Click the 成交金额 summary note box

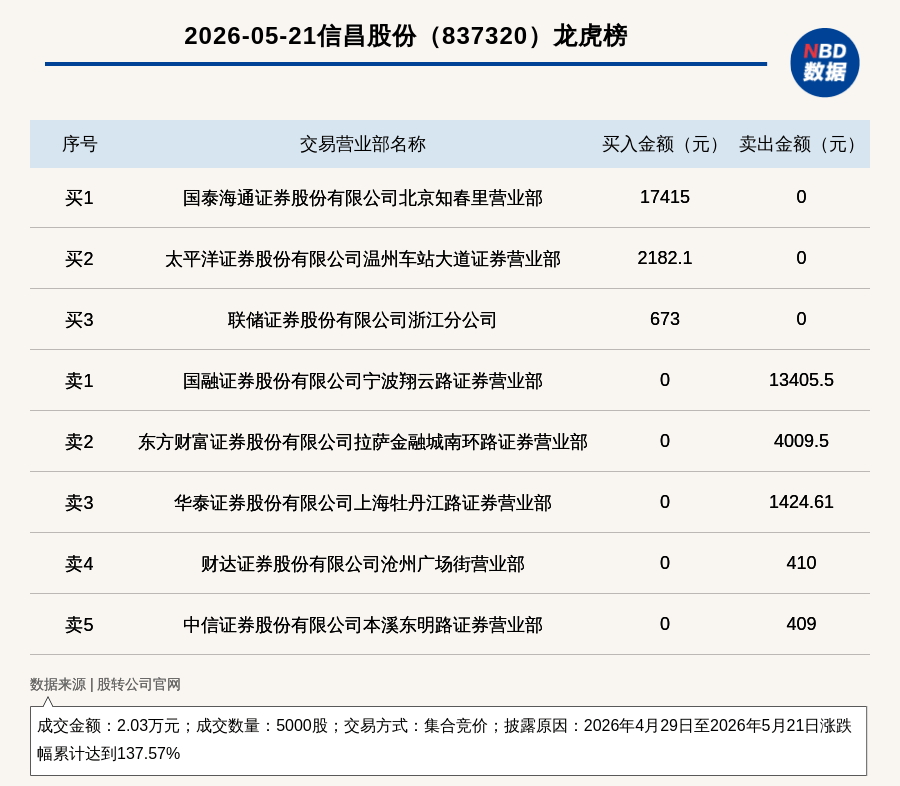pyautogui.click(x=448, y=741)
